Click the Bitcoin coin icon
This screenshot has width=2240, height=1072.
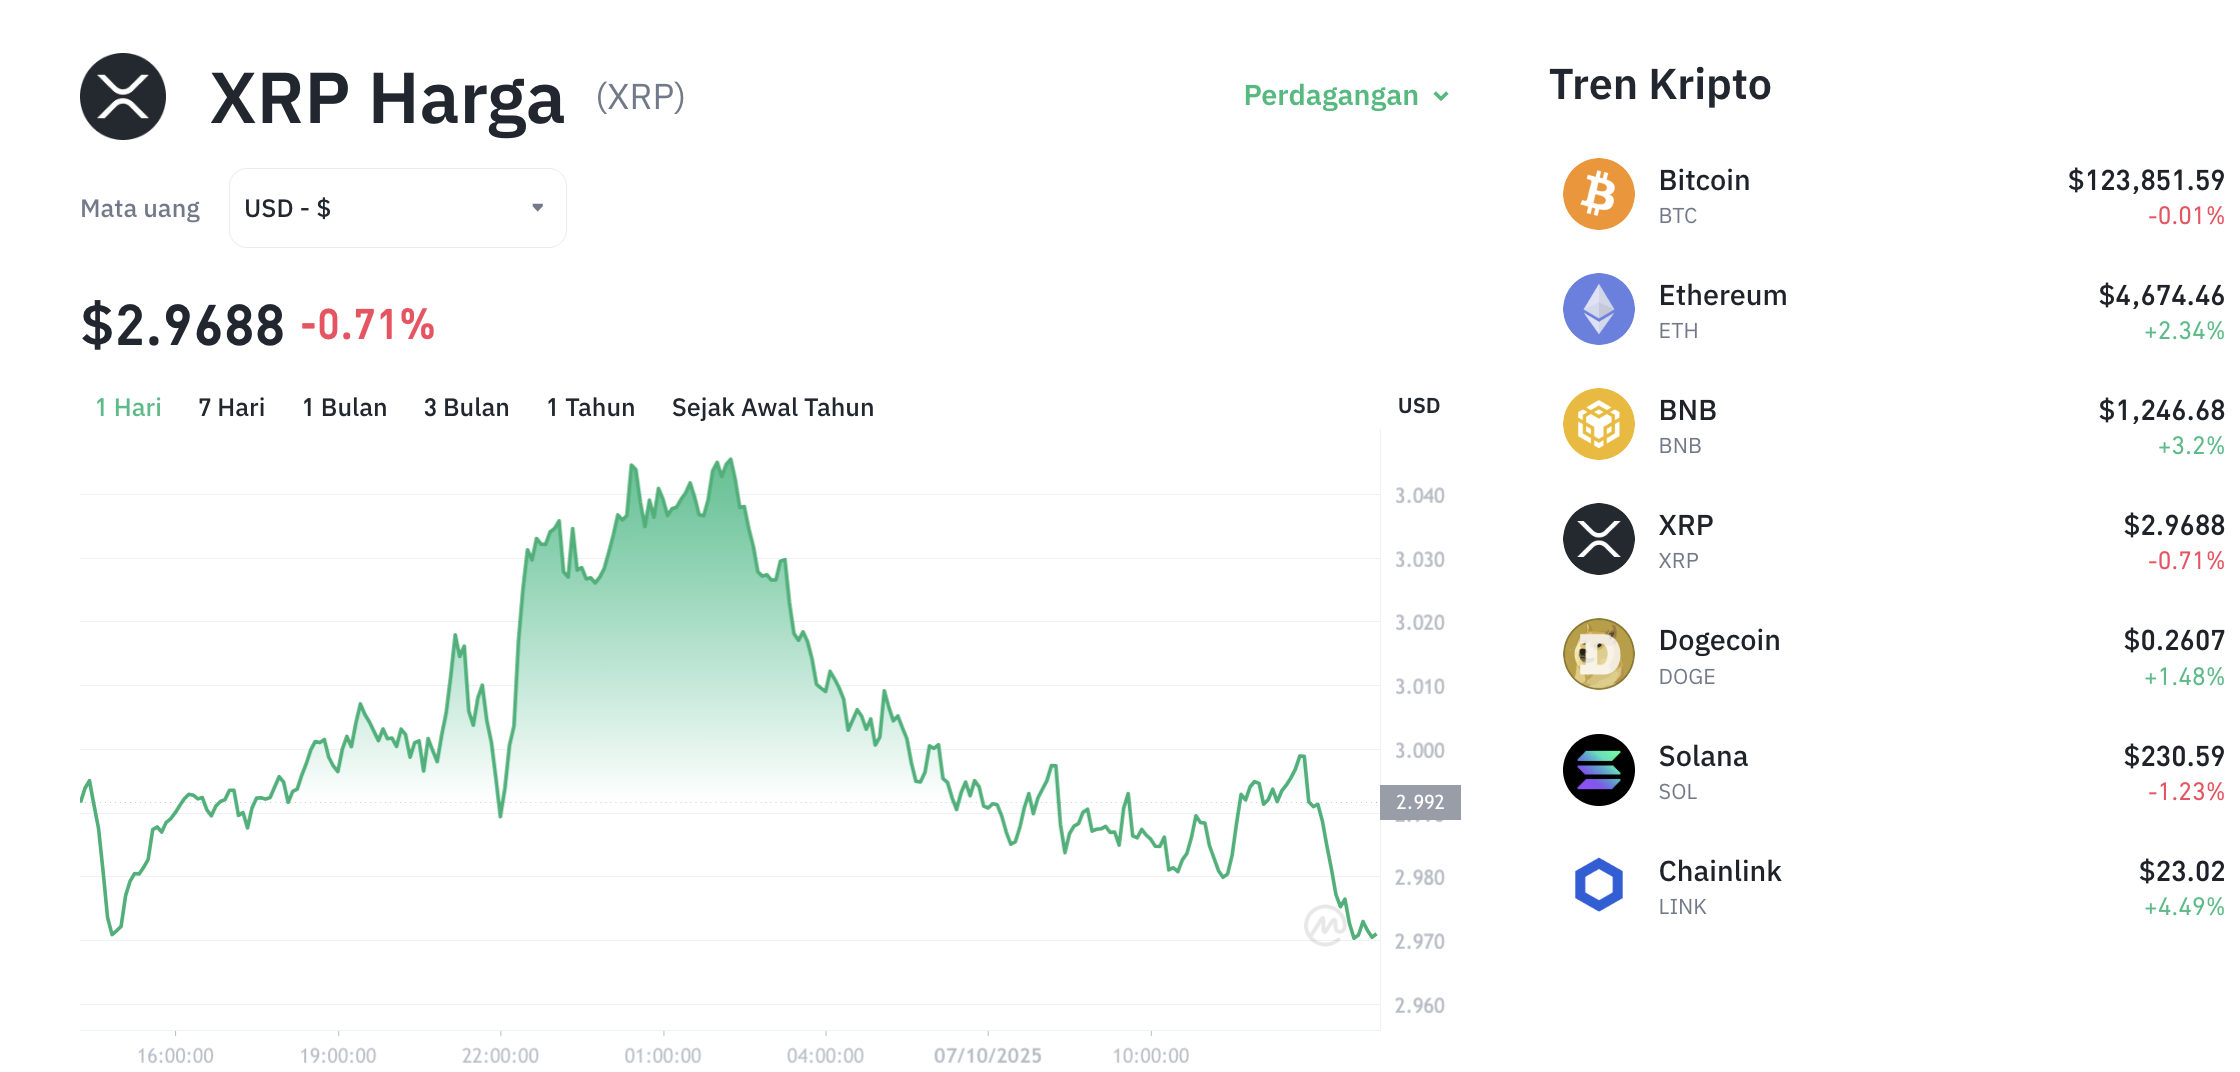click(x=1598, y=194)
